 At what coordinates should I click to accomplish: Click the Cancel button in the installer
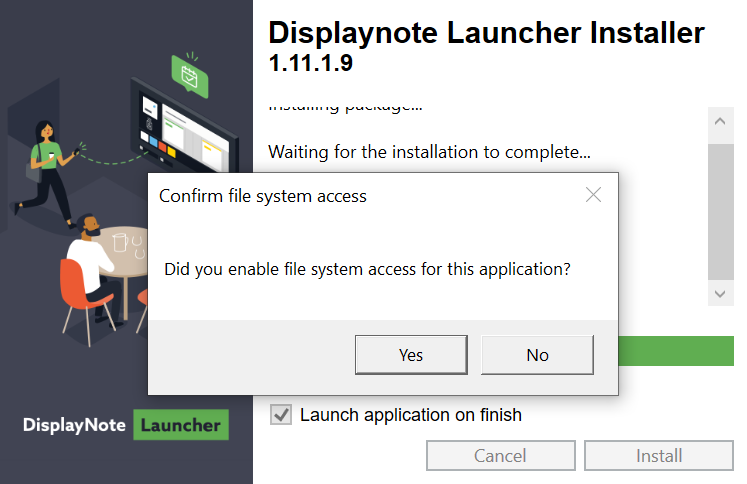tap(501, 455)
